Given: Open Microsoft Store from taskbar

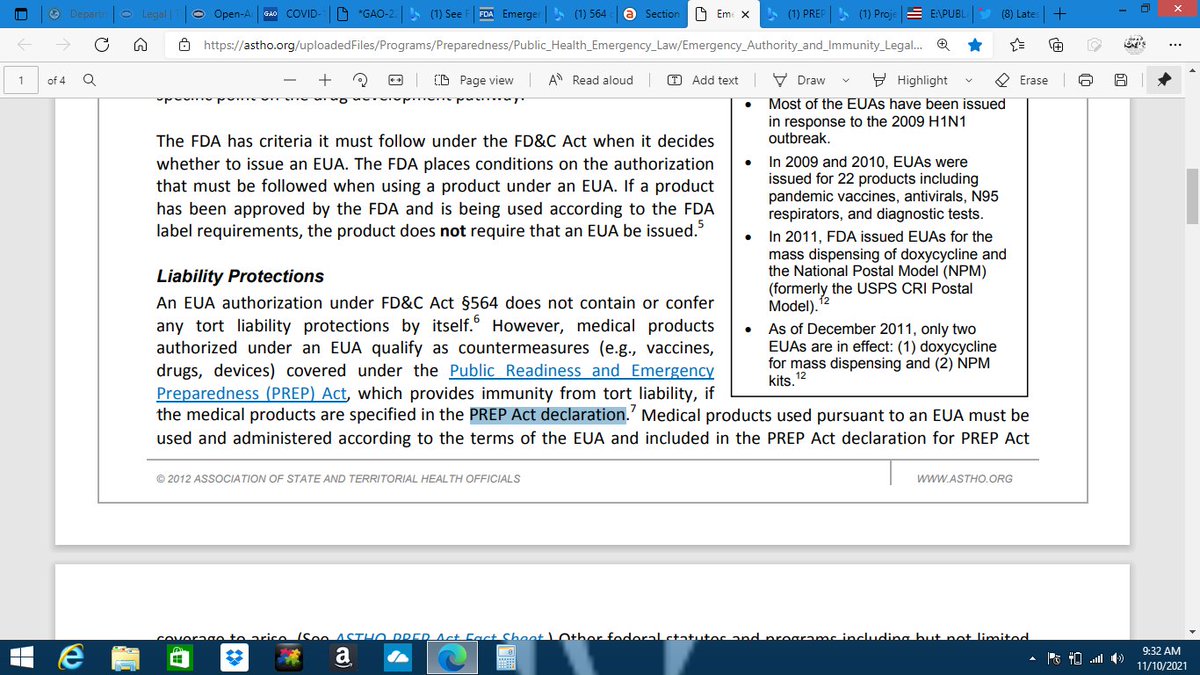Looking at the screenshot, I should (178, 657).
